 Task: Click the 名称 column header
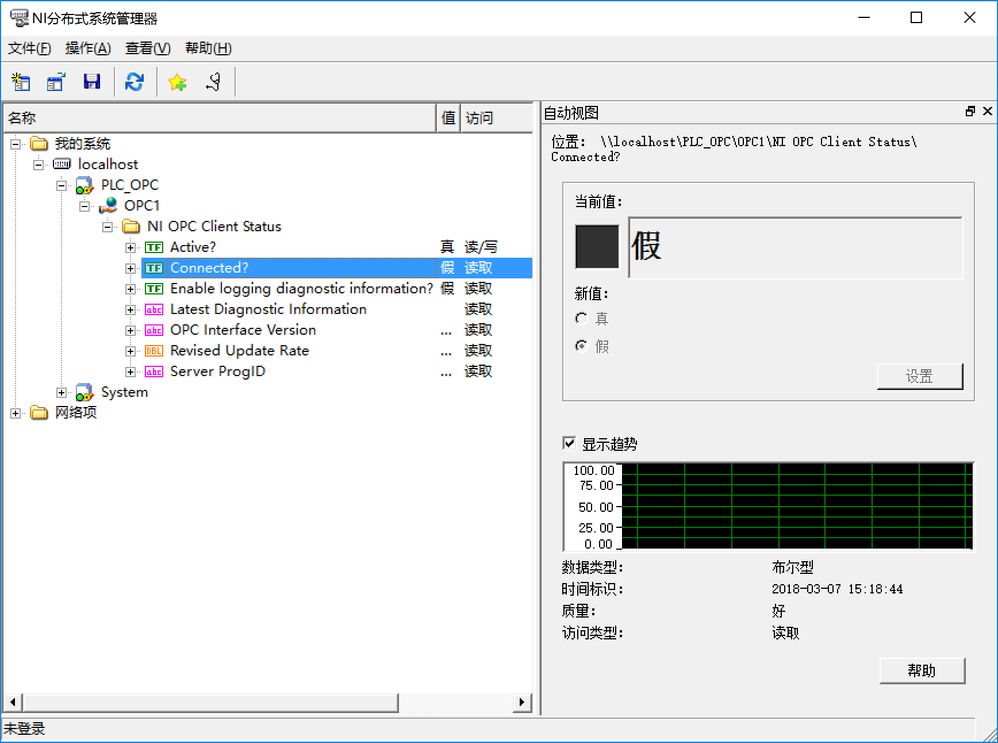[x=220, y=118]
